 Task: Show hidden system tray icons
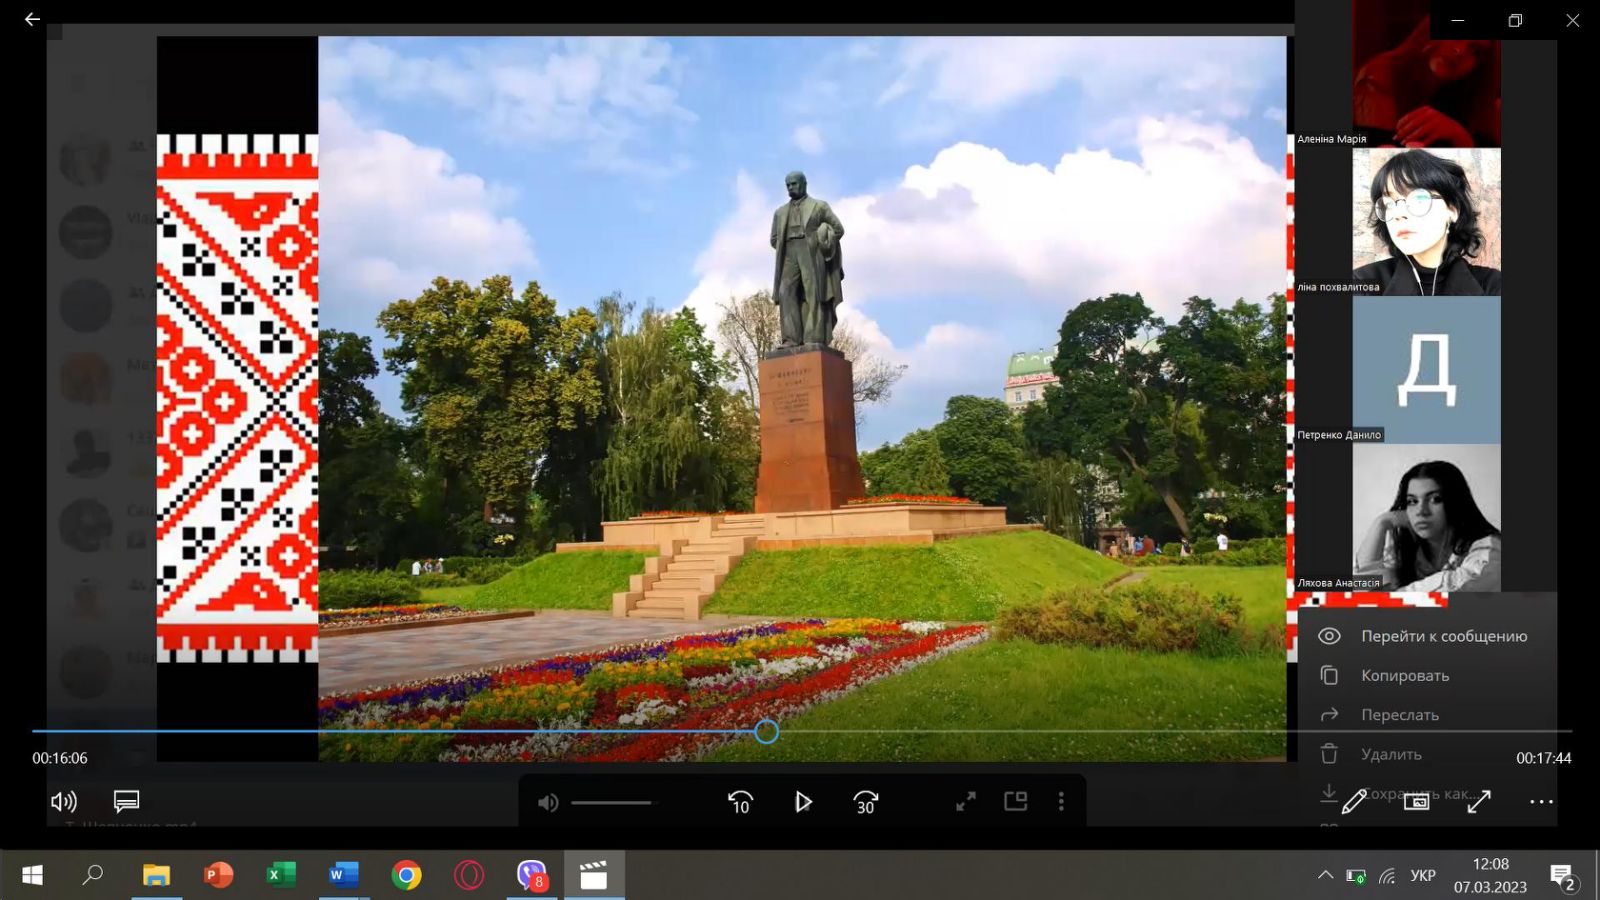(1325, 876)
